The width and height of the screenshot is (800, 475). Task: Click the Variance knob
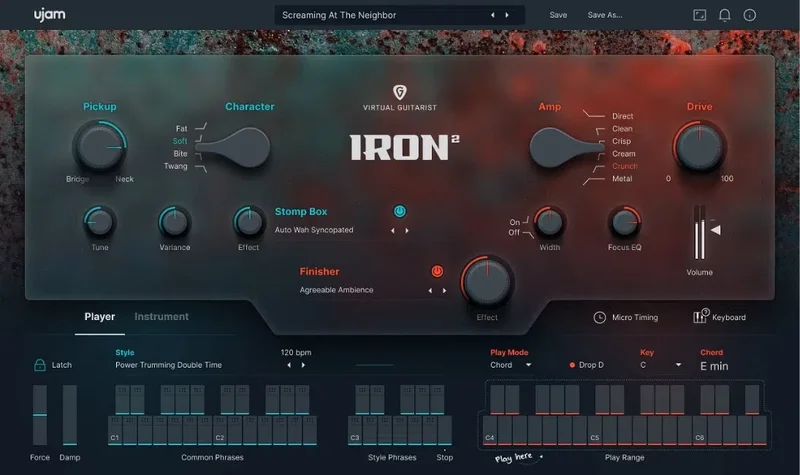(x=174, y=222)
